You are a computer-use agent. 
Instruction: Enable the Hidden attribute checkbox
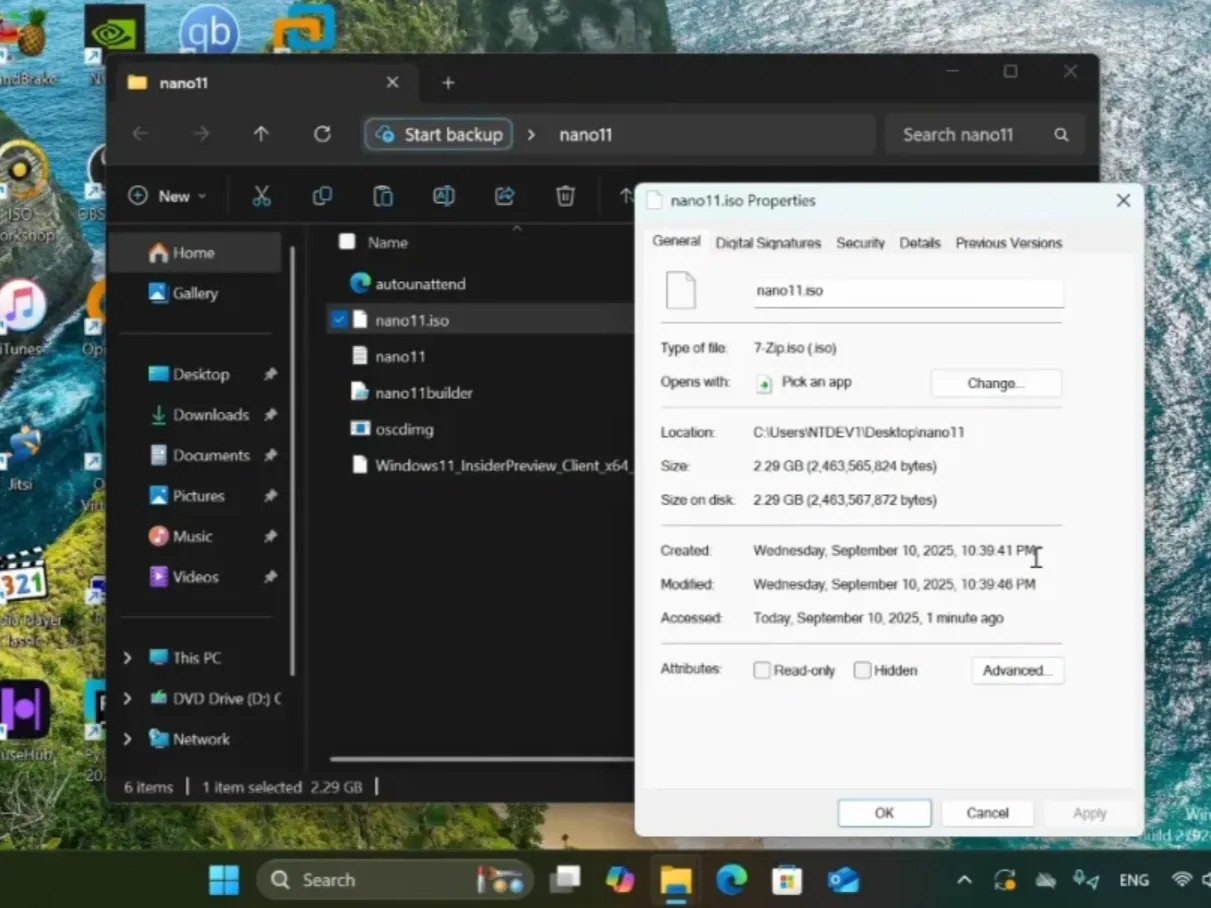pyautogui.click(x=862, y=670)
